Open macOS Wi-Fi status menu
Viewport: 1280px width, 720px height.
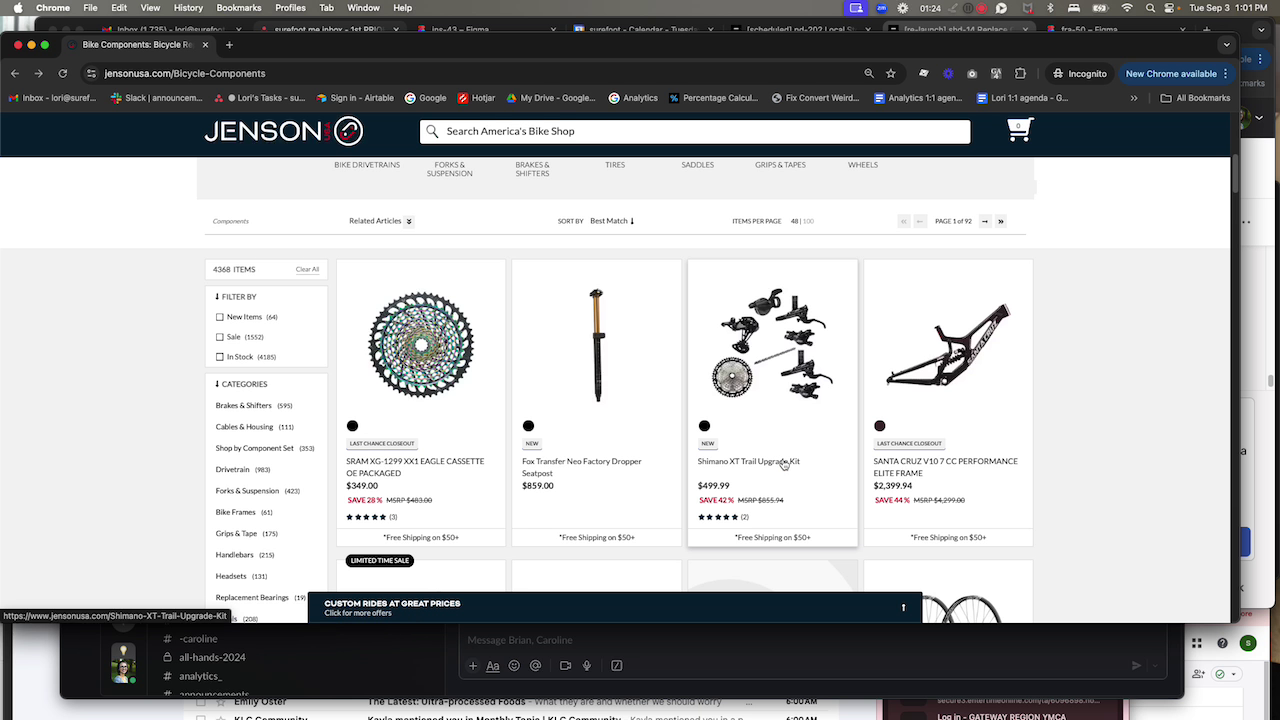pos(1127,8)
